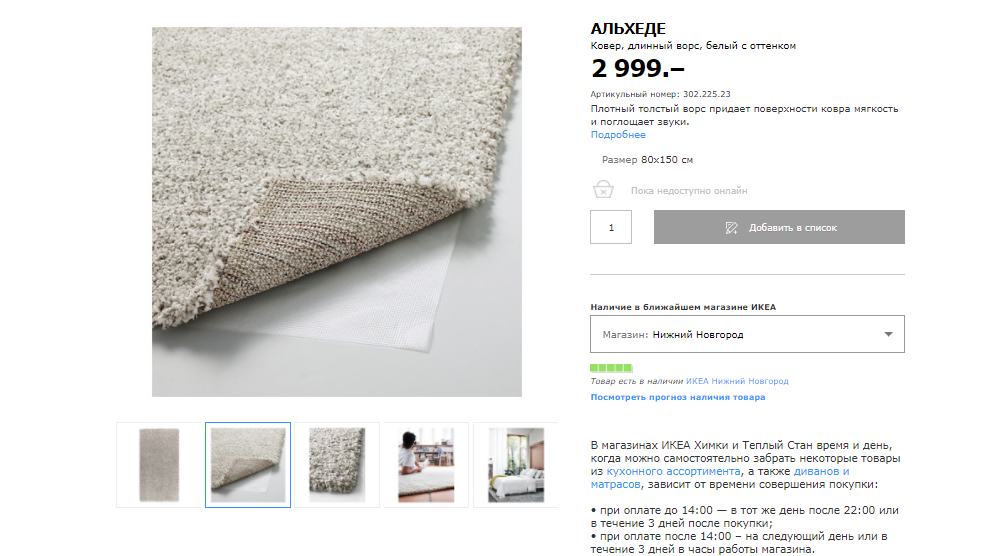The height and width of the screenshot is (556, 1008).
Task: Open the Нижний Новгород store selector
Action: (747, 334)
